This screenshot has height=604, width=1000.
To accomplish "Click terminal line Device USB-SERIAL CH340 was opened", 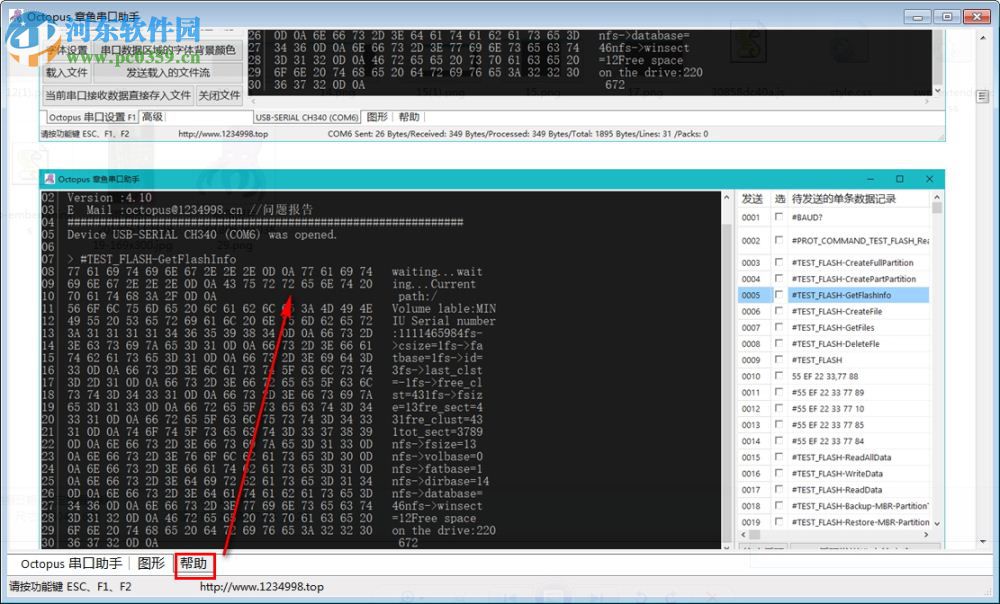I will coord(202,235).
